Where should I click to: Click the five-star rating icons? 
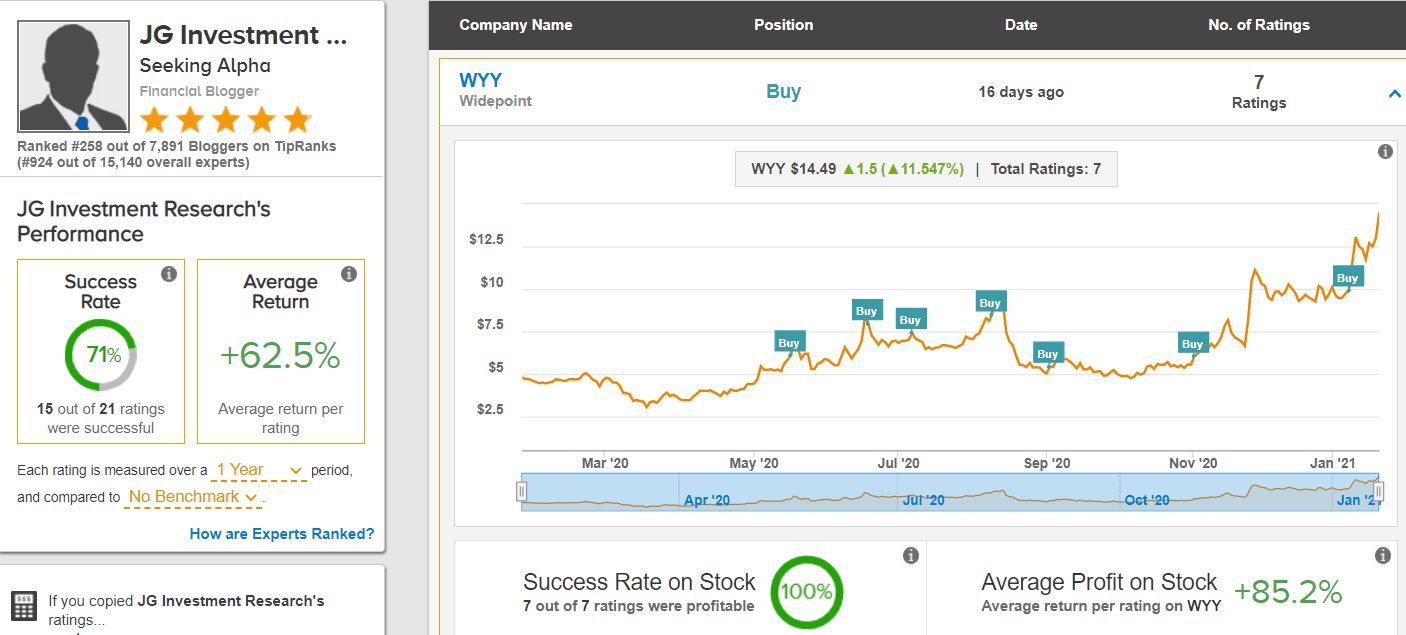pos(226,121)
